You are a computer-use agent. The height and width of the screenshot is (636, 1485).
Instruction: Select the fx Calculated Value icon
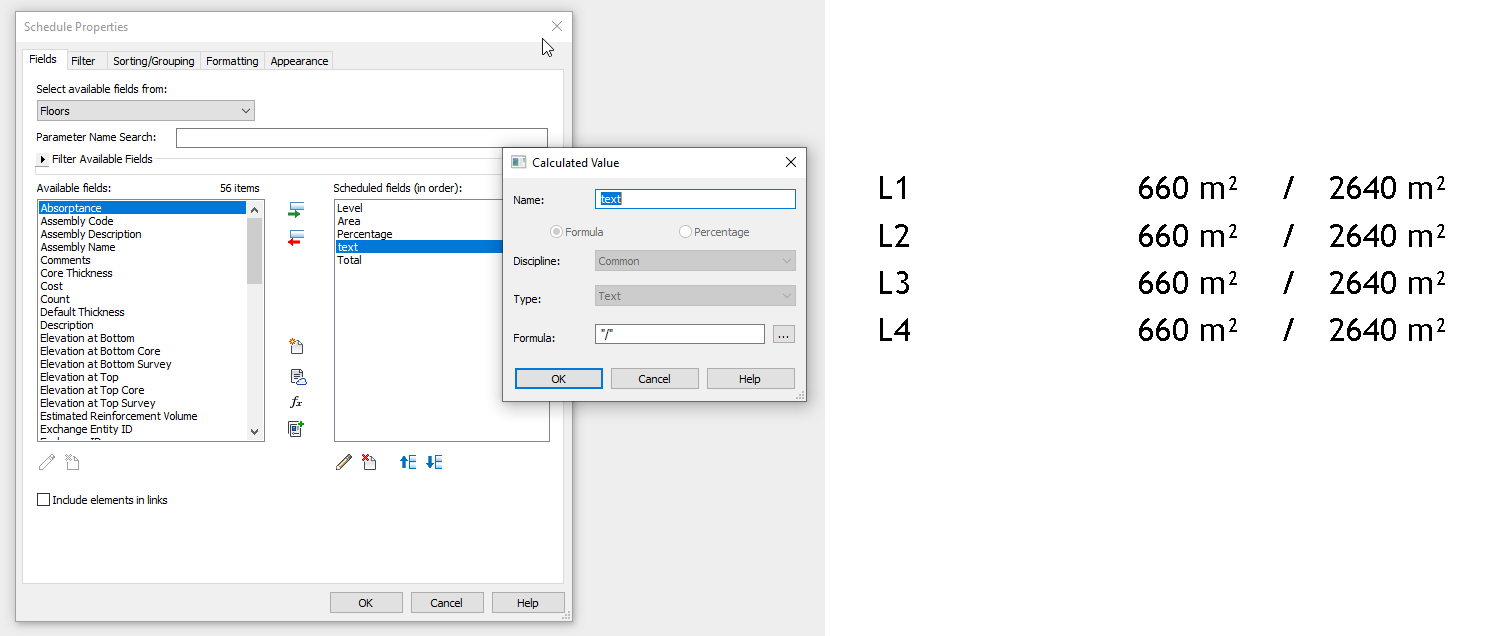[x=296, y=401]
